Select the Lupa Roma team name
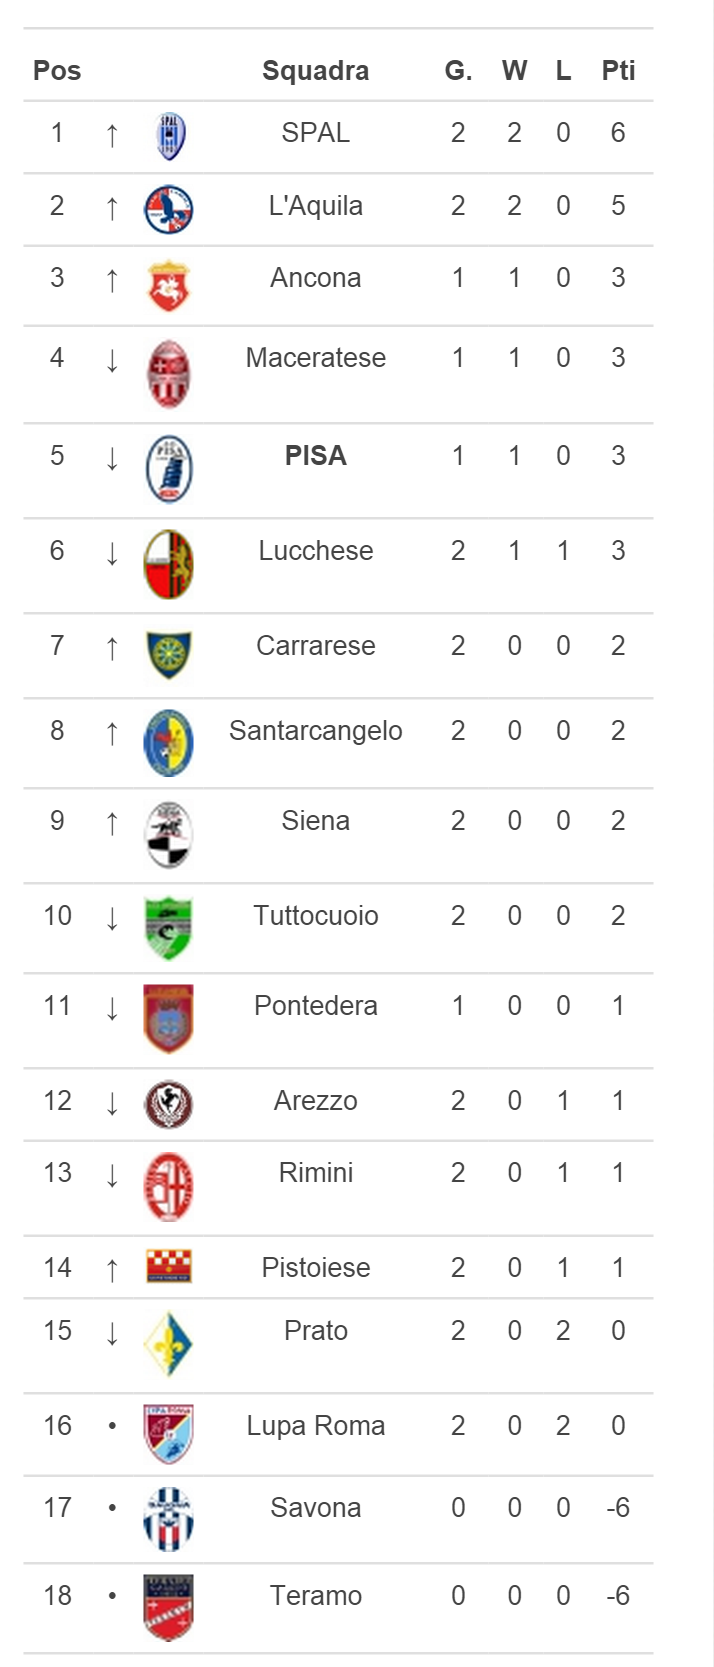 point(316,1426)
